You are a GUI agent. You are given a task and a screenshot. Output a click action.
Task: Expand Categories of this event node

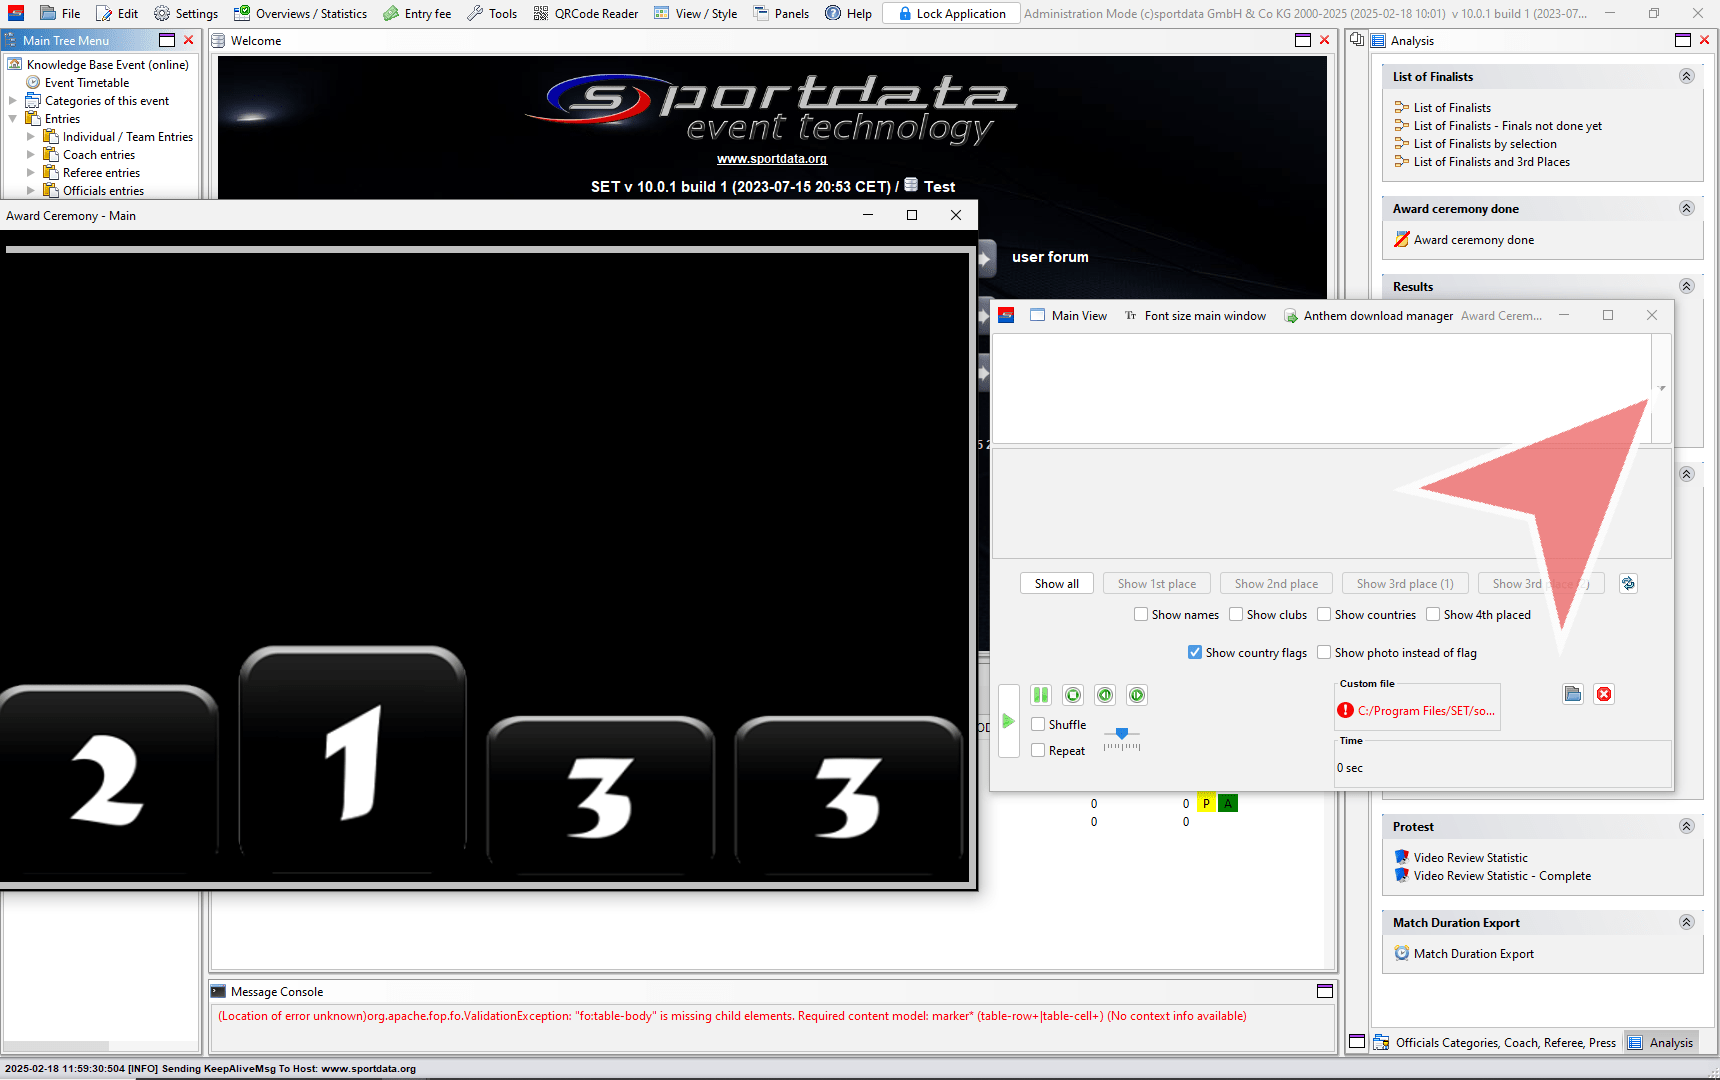(12, 101)
